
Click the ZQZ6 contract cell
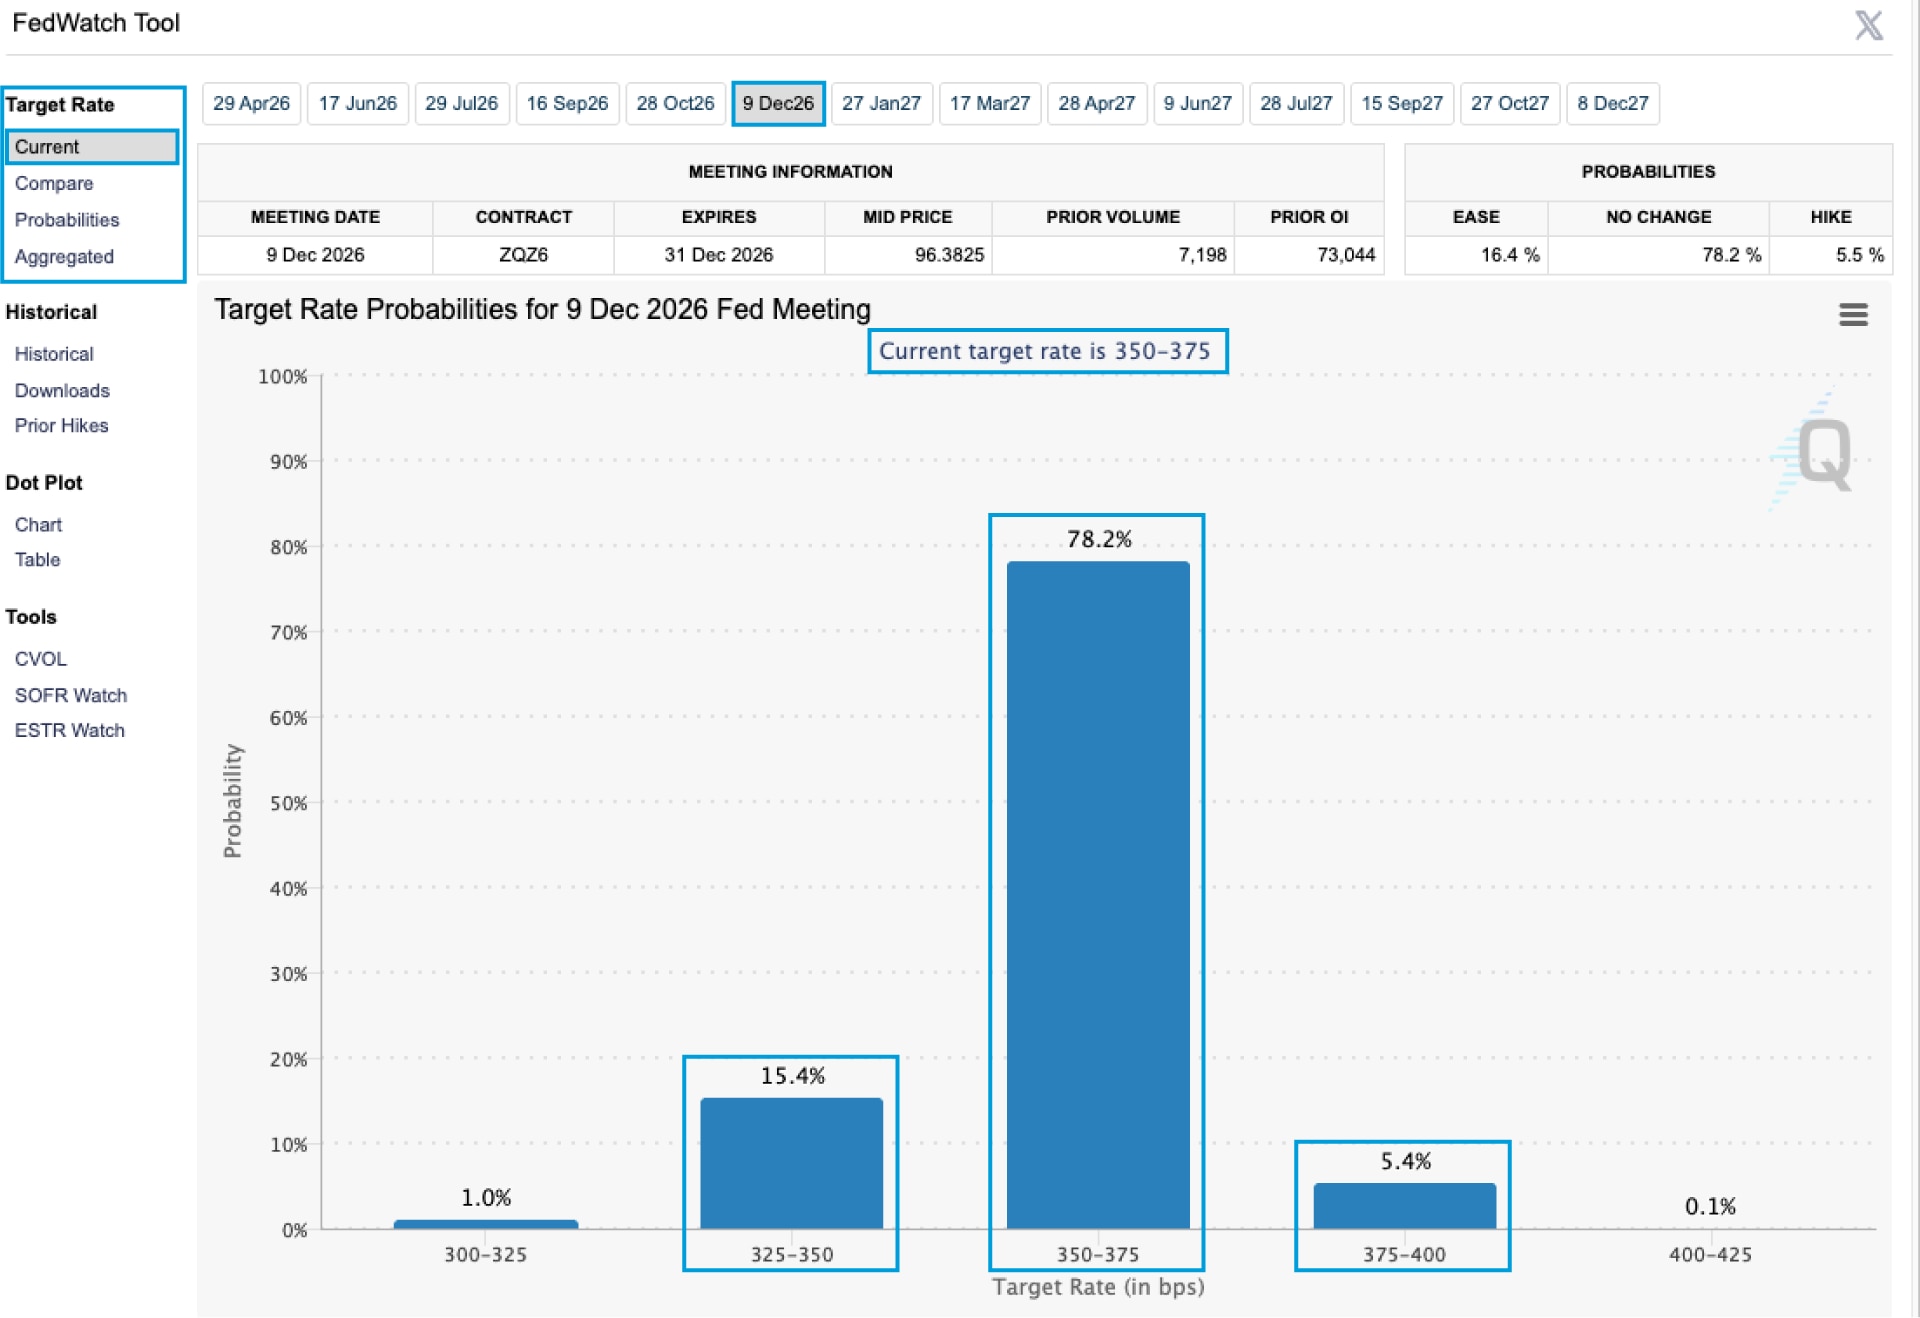point(523,255)
